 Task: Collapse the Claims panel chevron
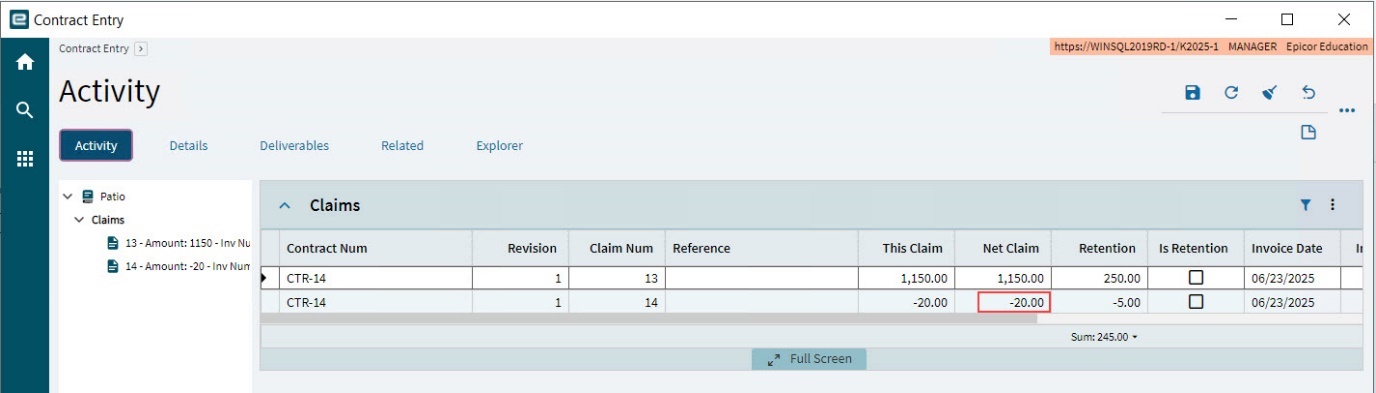click(285, 205)
